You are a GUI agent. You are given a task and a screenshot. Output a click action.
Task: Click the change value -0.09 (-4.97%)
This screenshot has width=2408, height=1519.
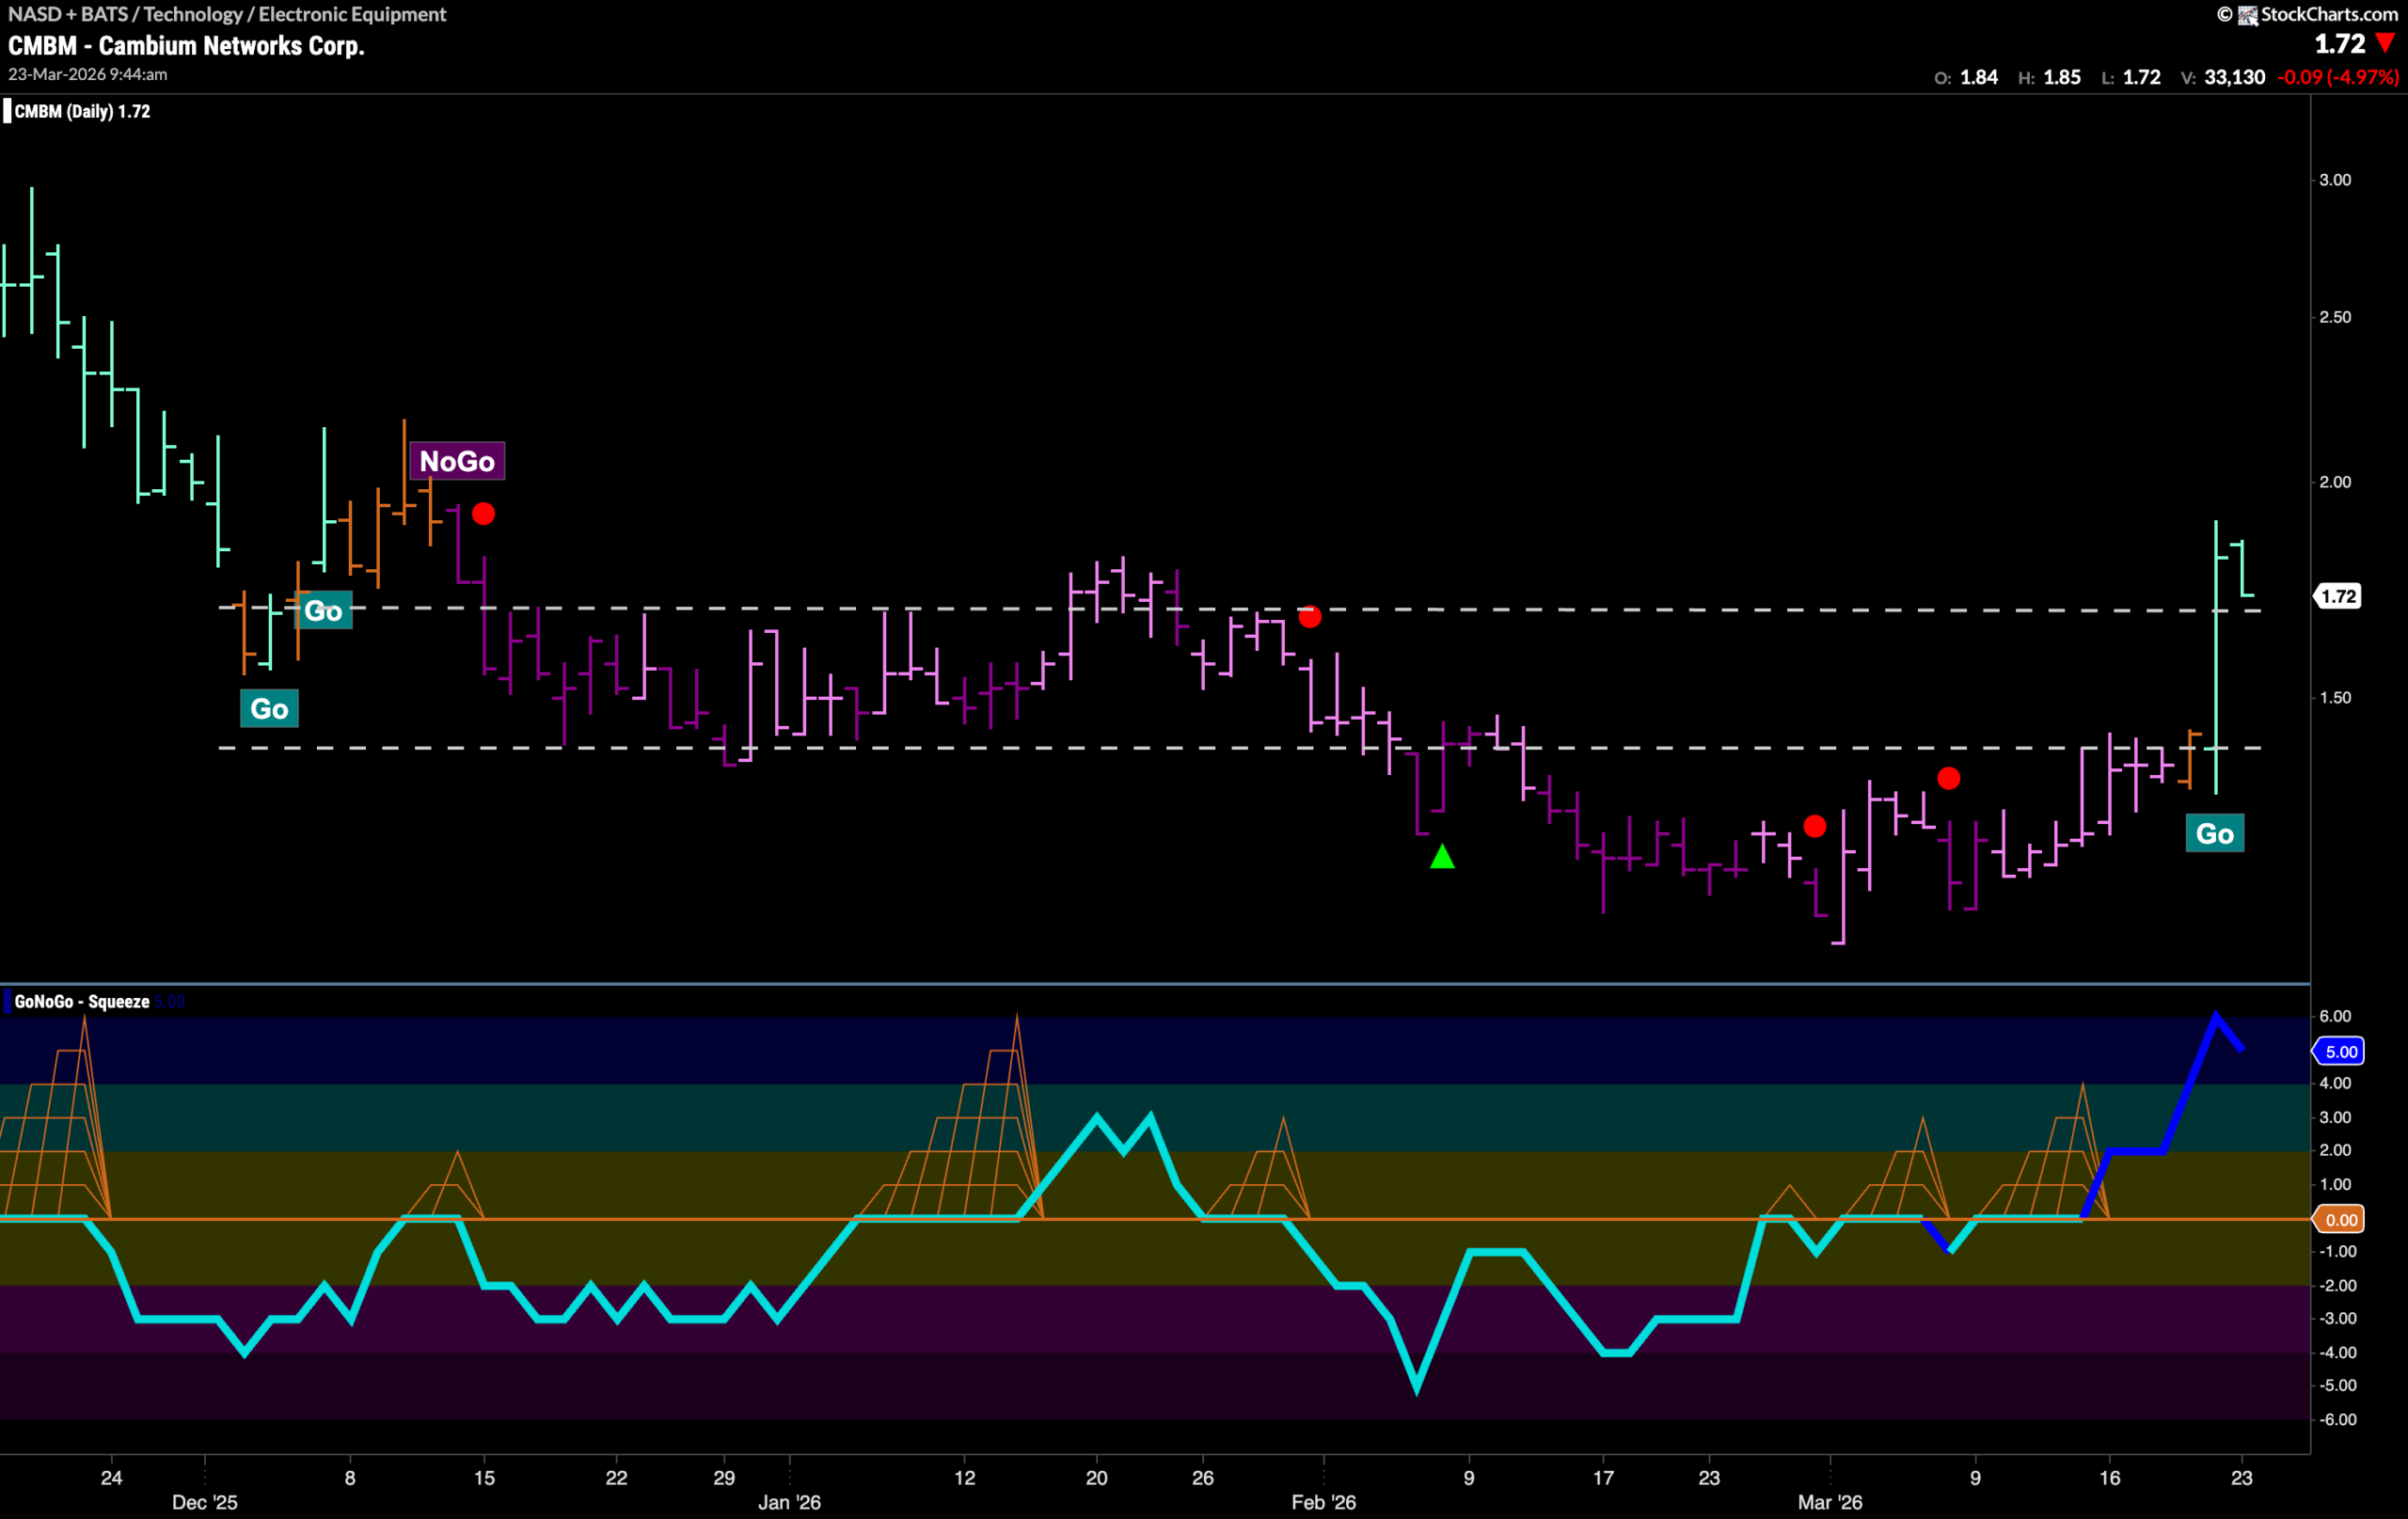[2338, 77]
